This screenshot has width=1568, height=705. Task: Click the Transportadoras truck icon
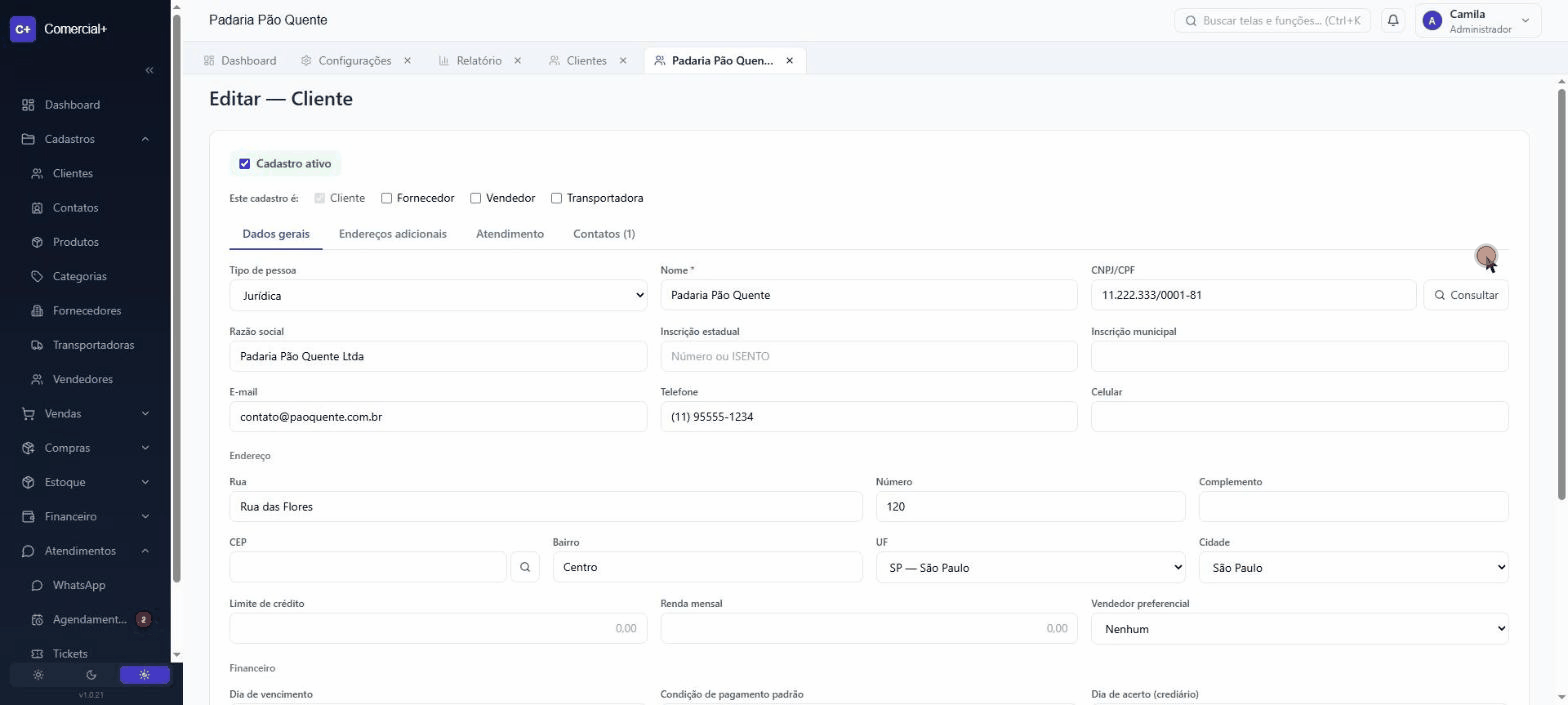[x=37, y=345]
